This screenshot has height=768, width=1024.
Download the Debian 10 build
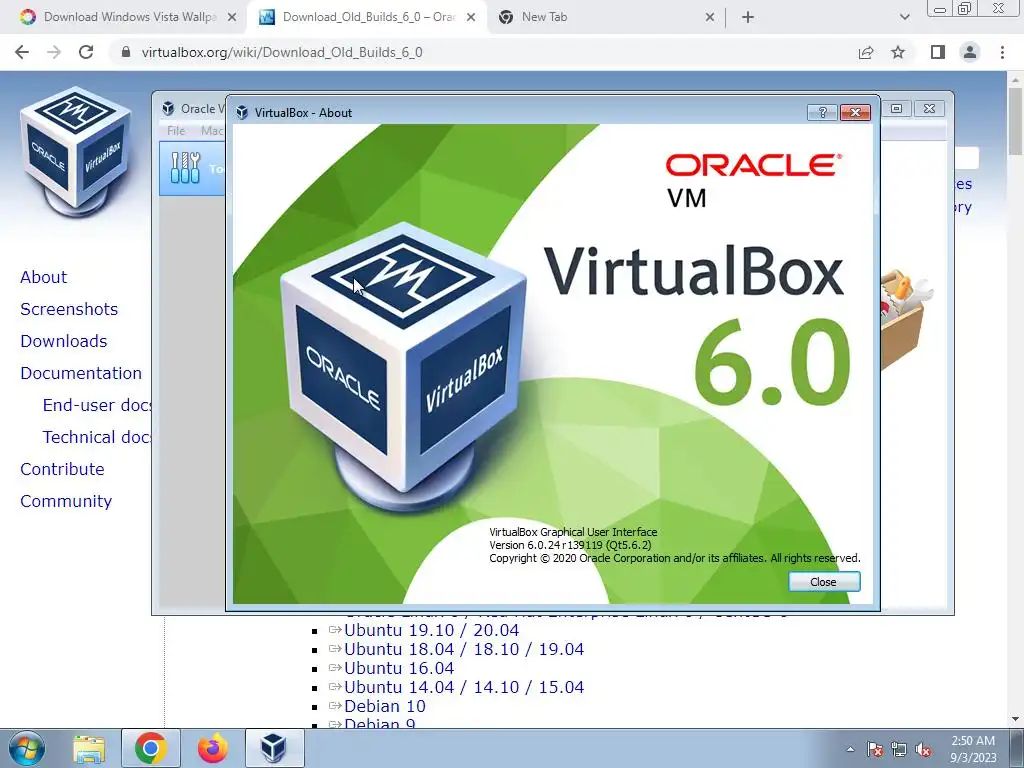click(x=384, y=706)
